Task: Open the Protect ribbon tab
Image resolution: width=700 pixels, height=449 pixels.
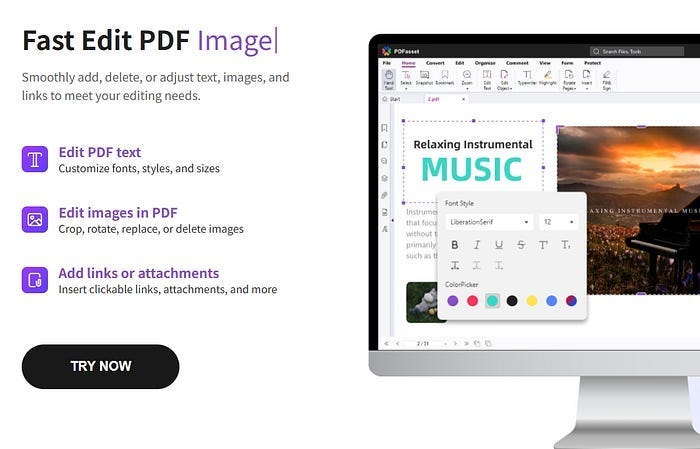Action: coord(592,63)
